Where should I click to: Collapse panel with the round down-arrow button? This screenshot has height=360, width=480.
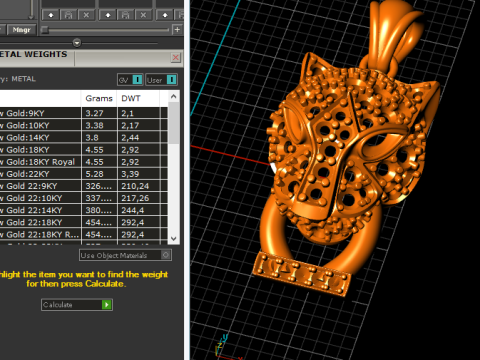pos(77,43)
